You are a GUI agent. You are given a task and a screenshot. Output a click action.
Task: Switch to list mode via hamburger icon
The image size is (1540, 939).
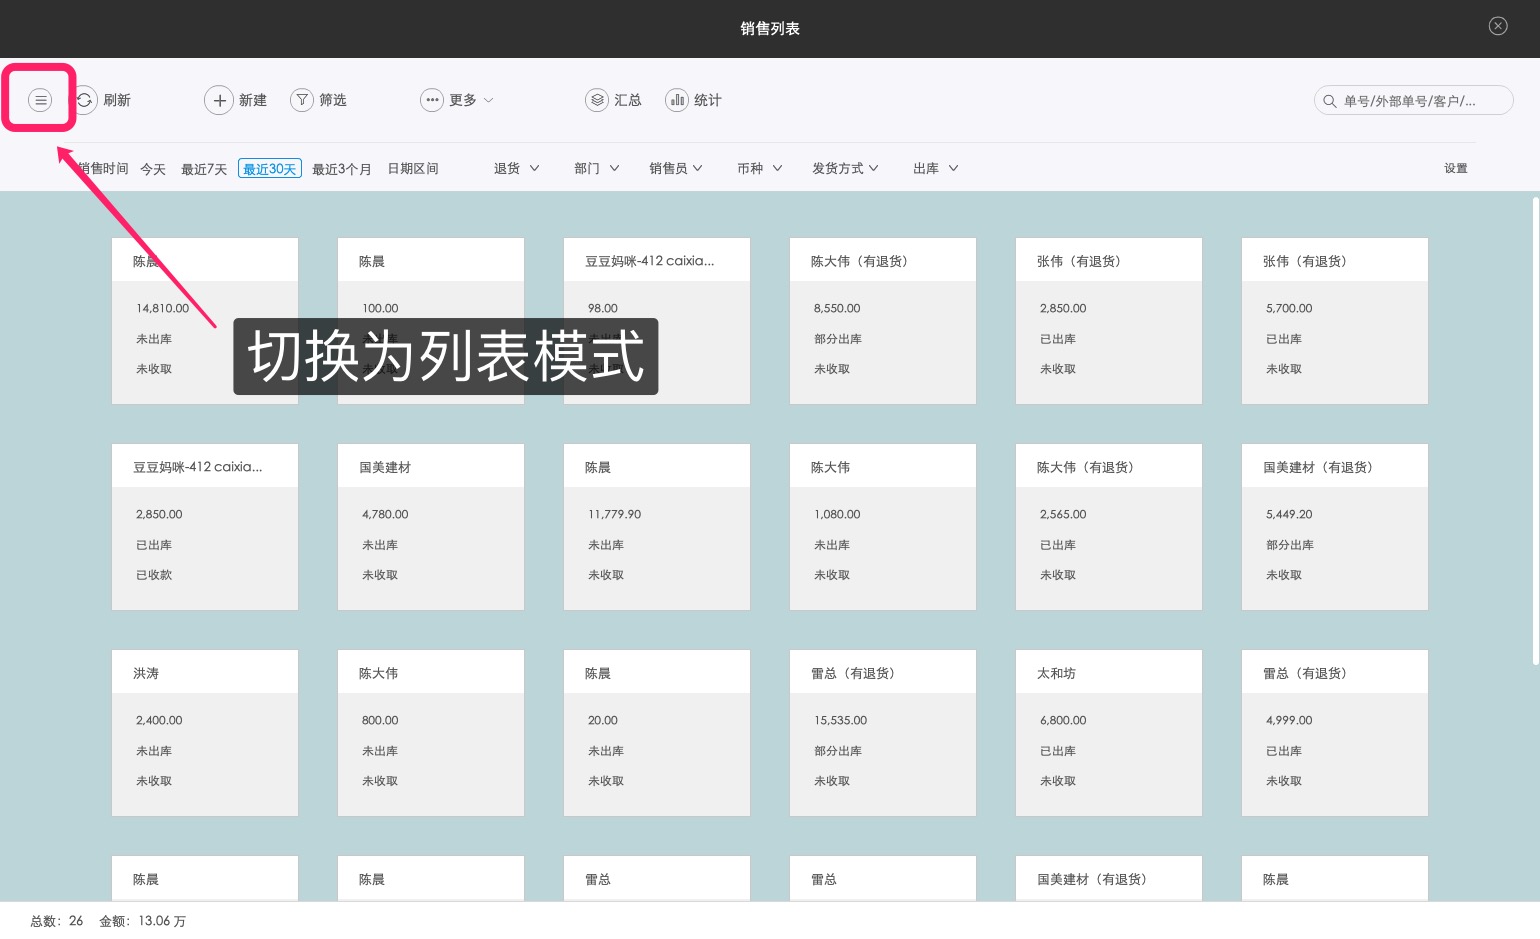point(40,100)
